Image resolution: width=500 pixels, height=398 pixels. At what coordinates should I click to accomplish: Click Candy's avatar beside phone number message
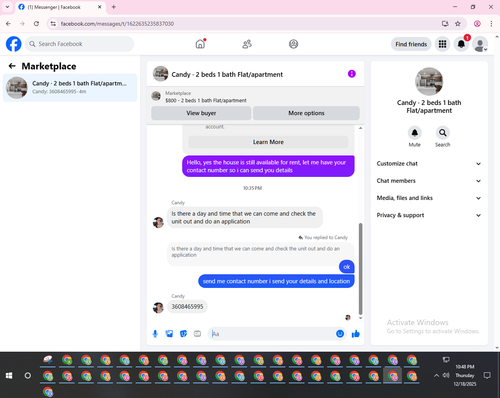click(x=158, y=307)
